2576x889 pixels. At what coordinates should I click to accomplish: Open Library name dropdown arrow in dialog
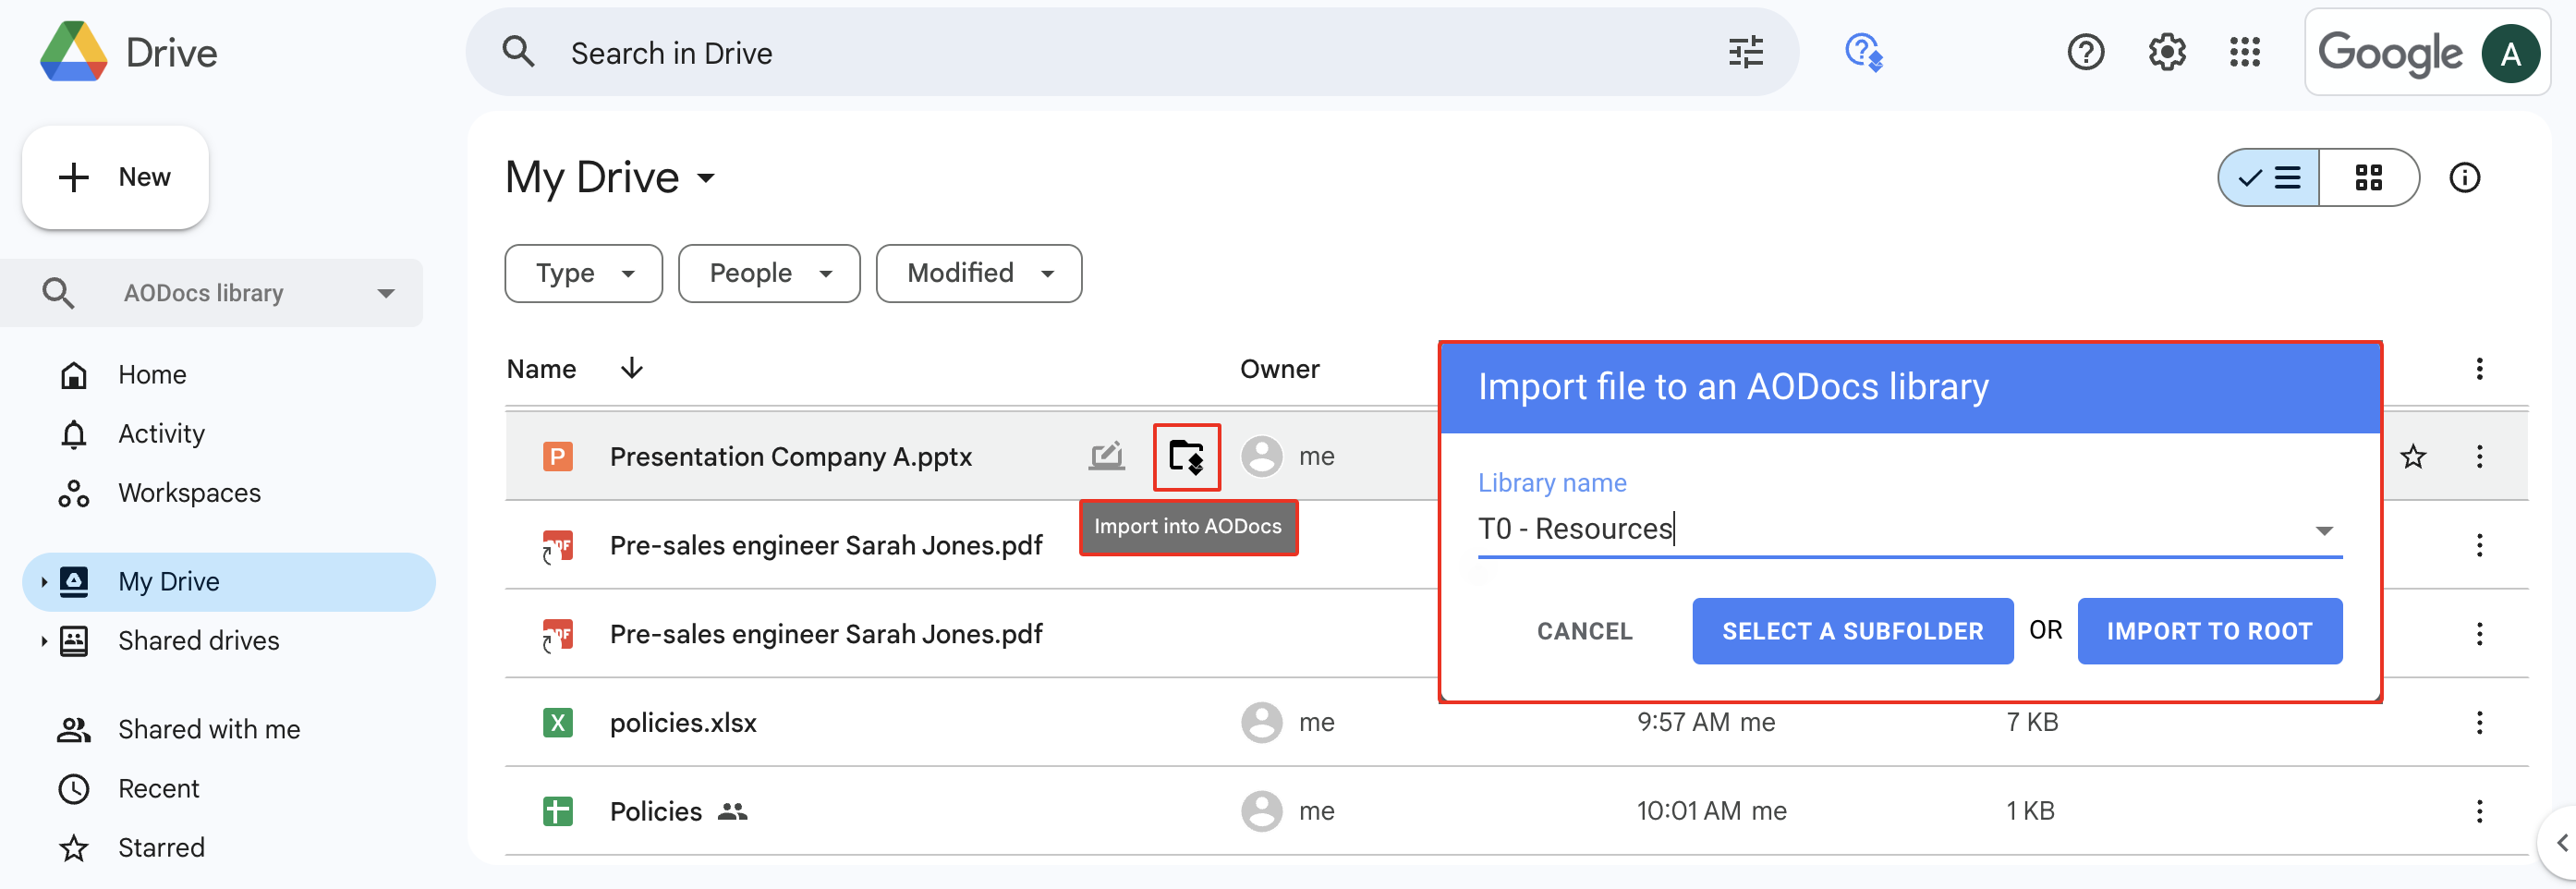(x=2324, y=530)
